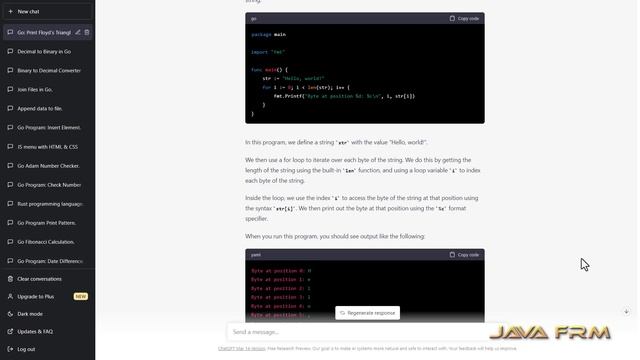The height and width of the screenshot is (360, 640).
Task: Open JS menu with HTML & CSS chat
Action: pyautogui.click(x=48, y=147)
